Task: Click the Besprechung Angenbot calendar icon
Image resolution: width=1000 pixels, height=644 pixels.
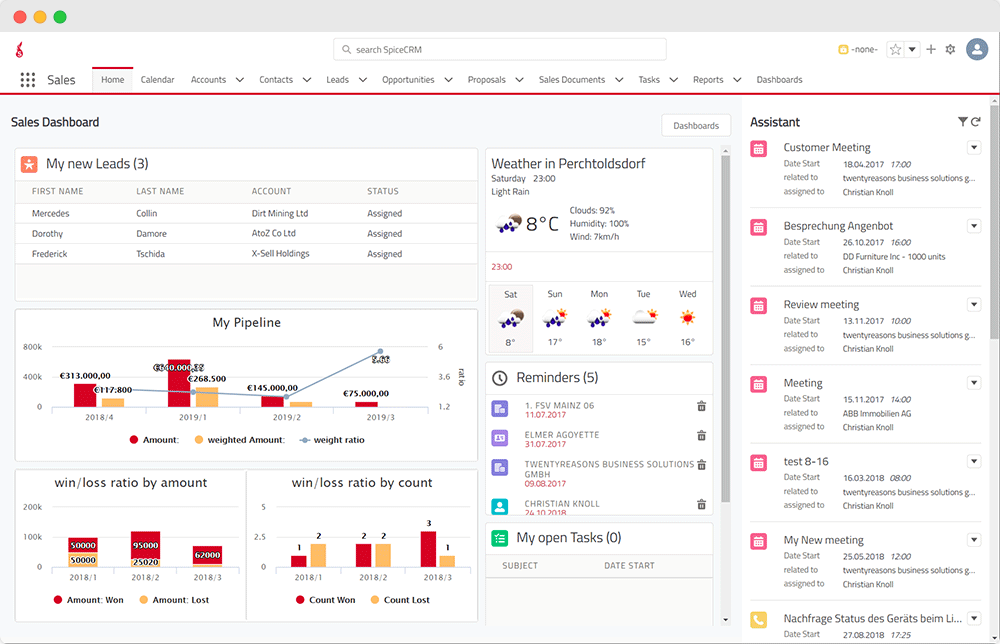Action: tap(758, 228)
